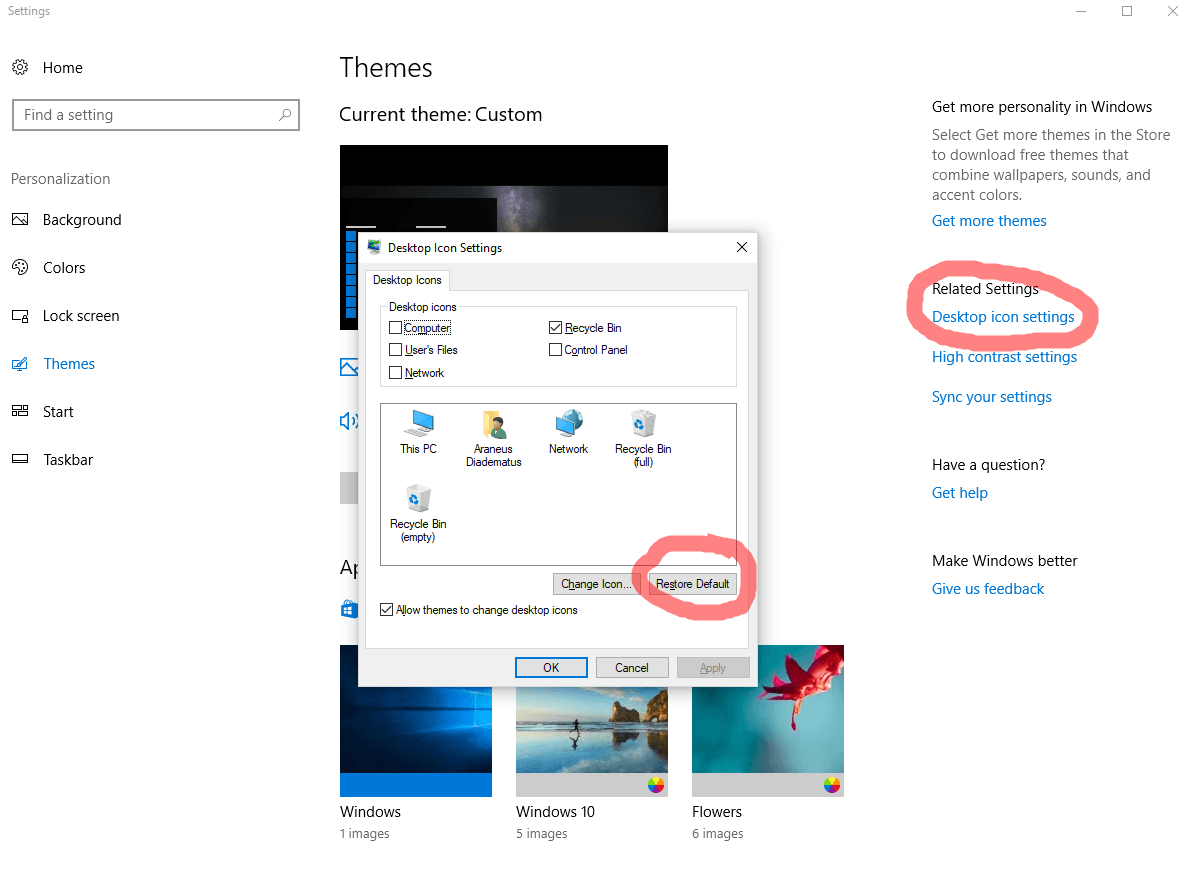Go to Taskbar settings in sidebar
Image resolution: width=1179 pixels, height=894 pixels.
68,460
